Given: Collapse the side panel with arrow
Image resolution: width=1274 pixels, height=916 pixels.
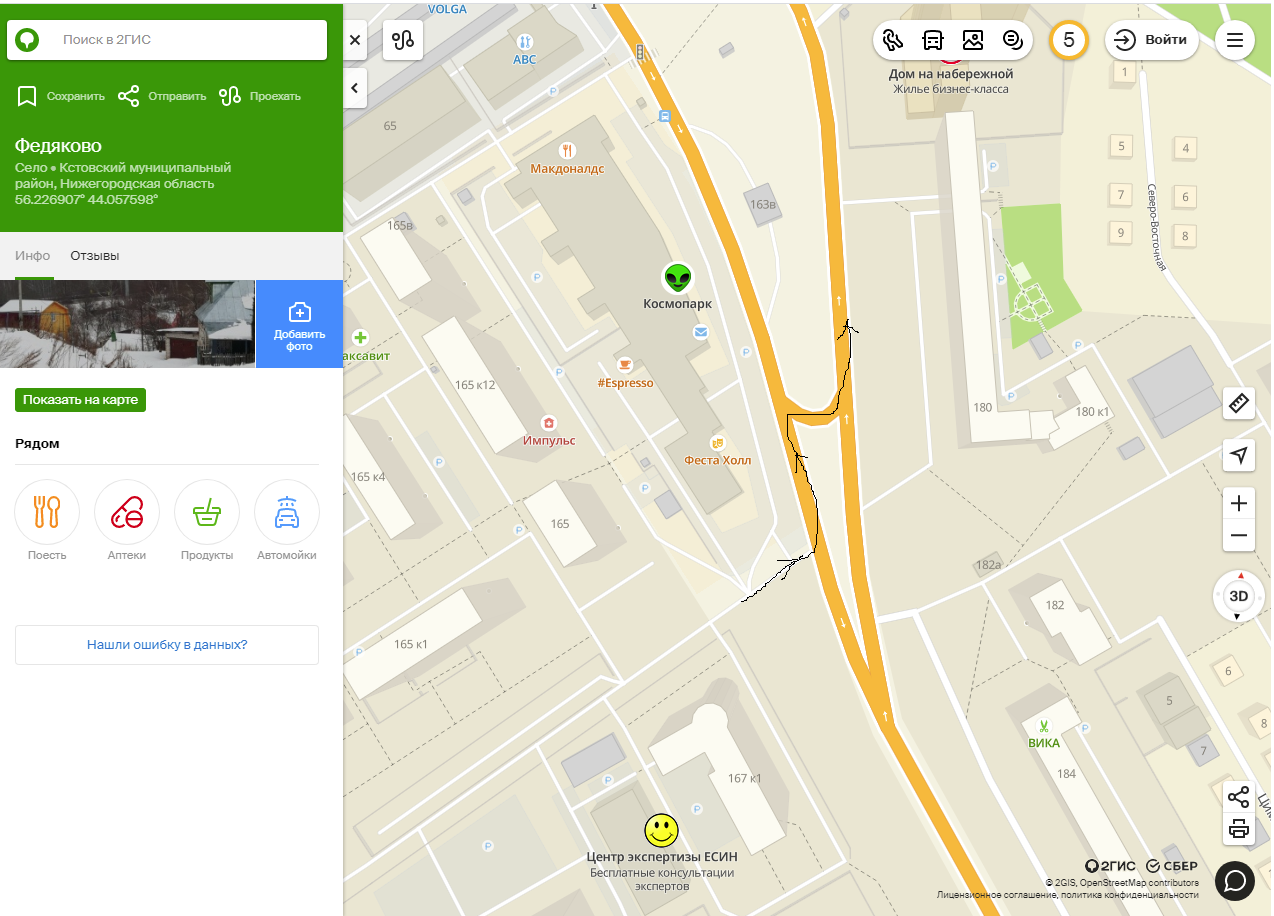Looking at the screenshot, I should coord(355,88).
